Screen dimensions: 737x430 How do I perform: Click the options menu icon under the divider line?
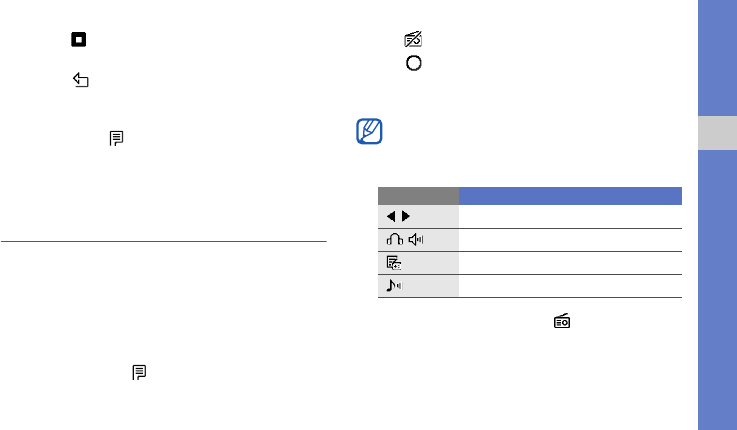tap(139, 372)
